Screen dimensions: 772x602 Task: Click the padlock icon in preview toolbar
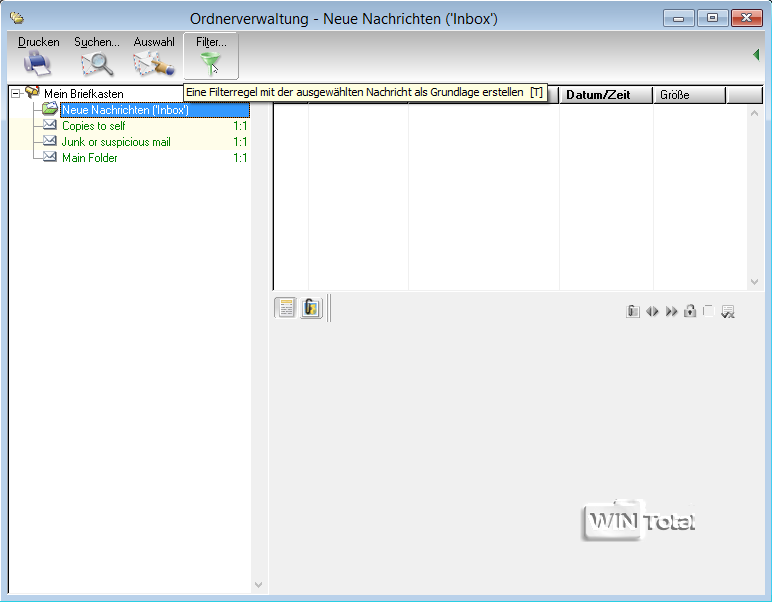pyautogui.click(x=690, y=311)
